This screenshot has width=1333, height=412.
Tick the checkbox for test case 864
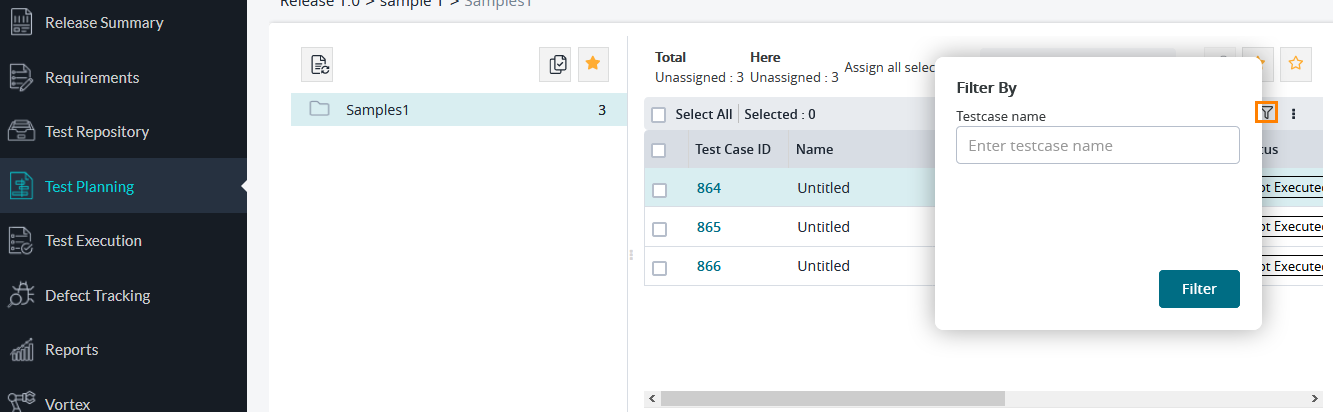tap(659, 189)
